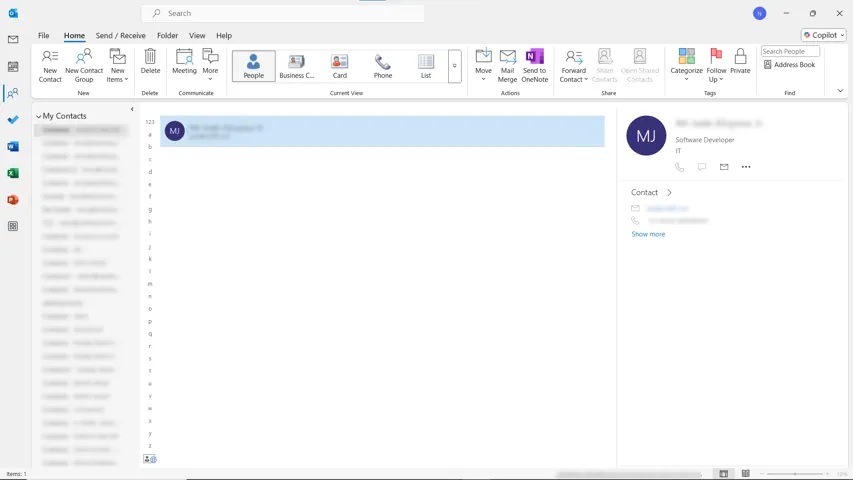Jump to contacts under letter z
Viewport: 853px width, 480px height.
[150, 446]
